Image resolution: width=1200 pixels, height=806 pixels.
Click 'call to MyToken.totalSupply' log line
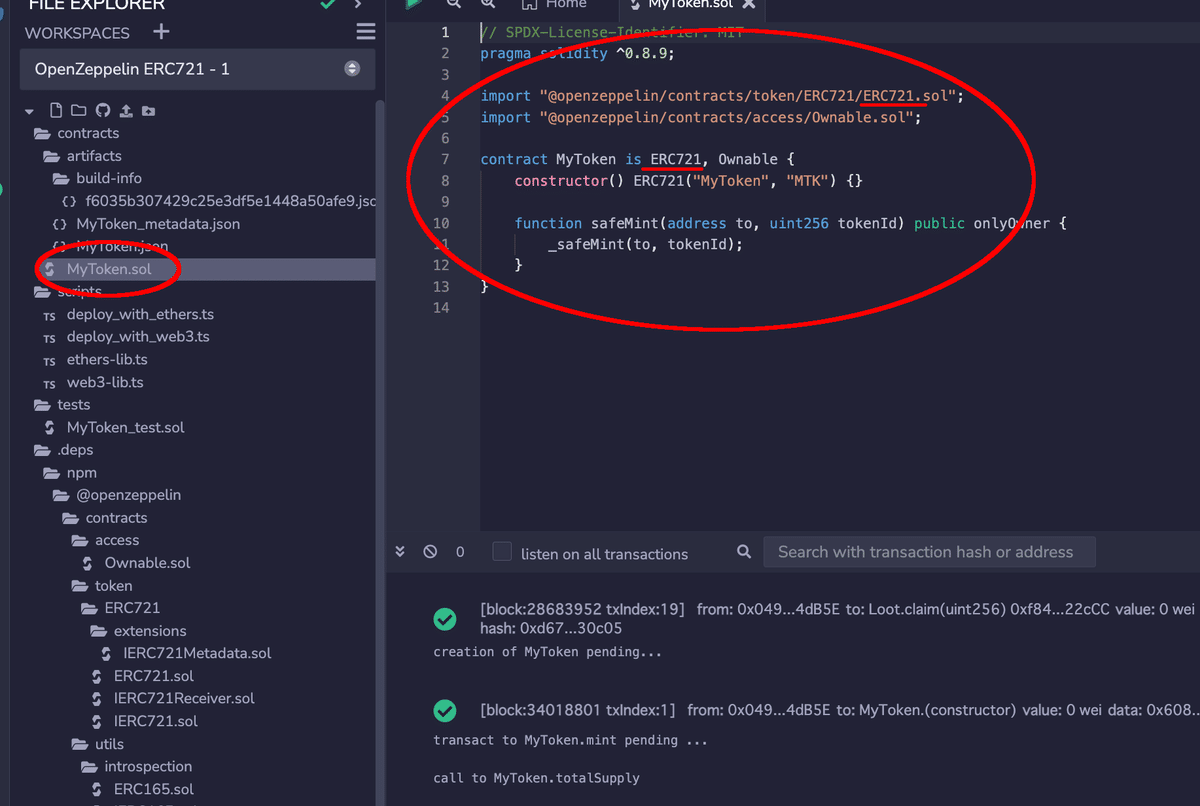click(x=536, y=778)
